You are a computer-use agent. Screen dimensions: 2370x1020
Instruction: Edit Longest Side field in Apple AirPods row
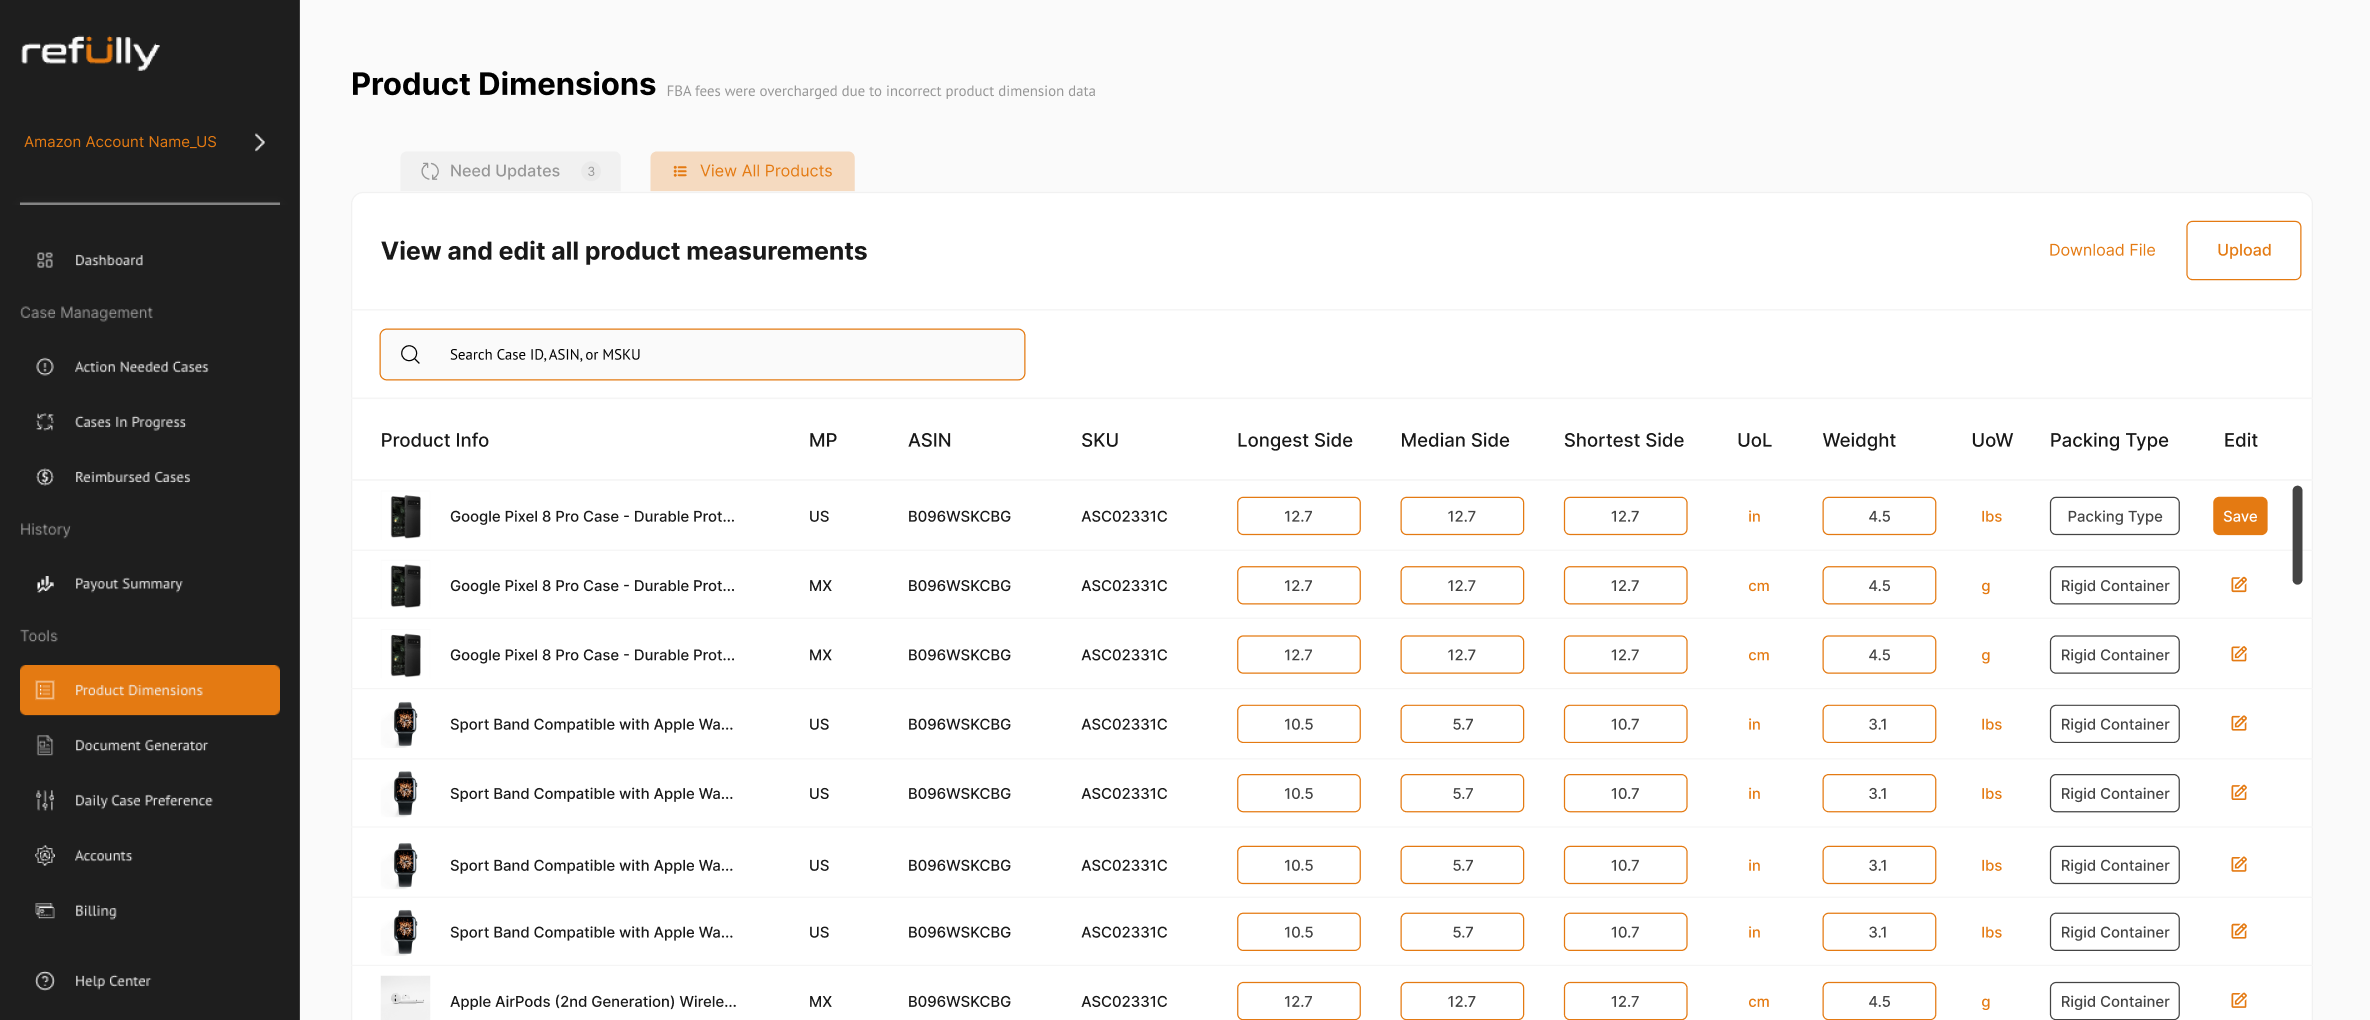1298,1001
